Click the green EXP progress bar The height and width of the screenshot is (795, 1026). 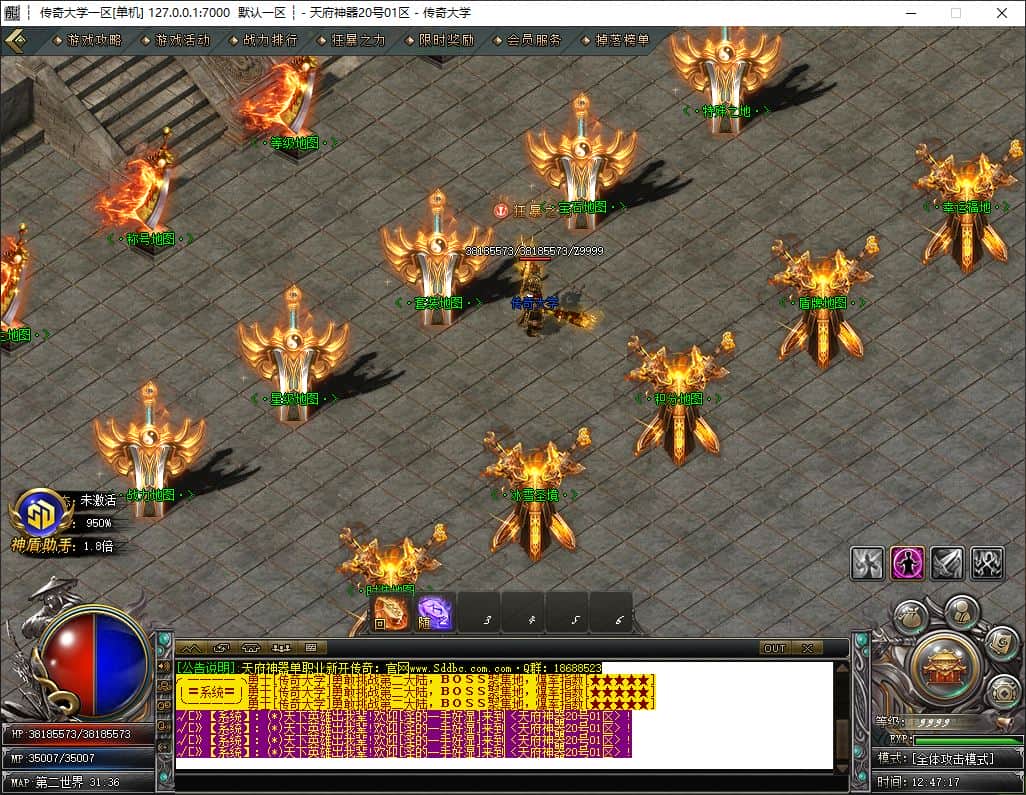pos(967,741)
